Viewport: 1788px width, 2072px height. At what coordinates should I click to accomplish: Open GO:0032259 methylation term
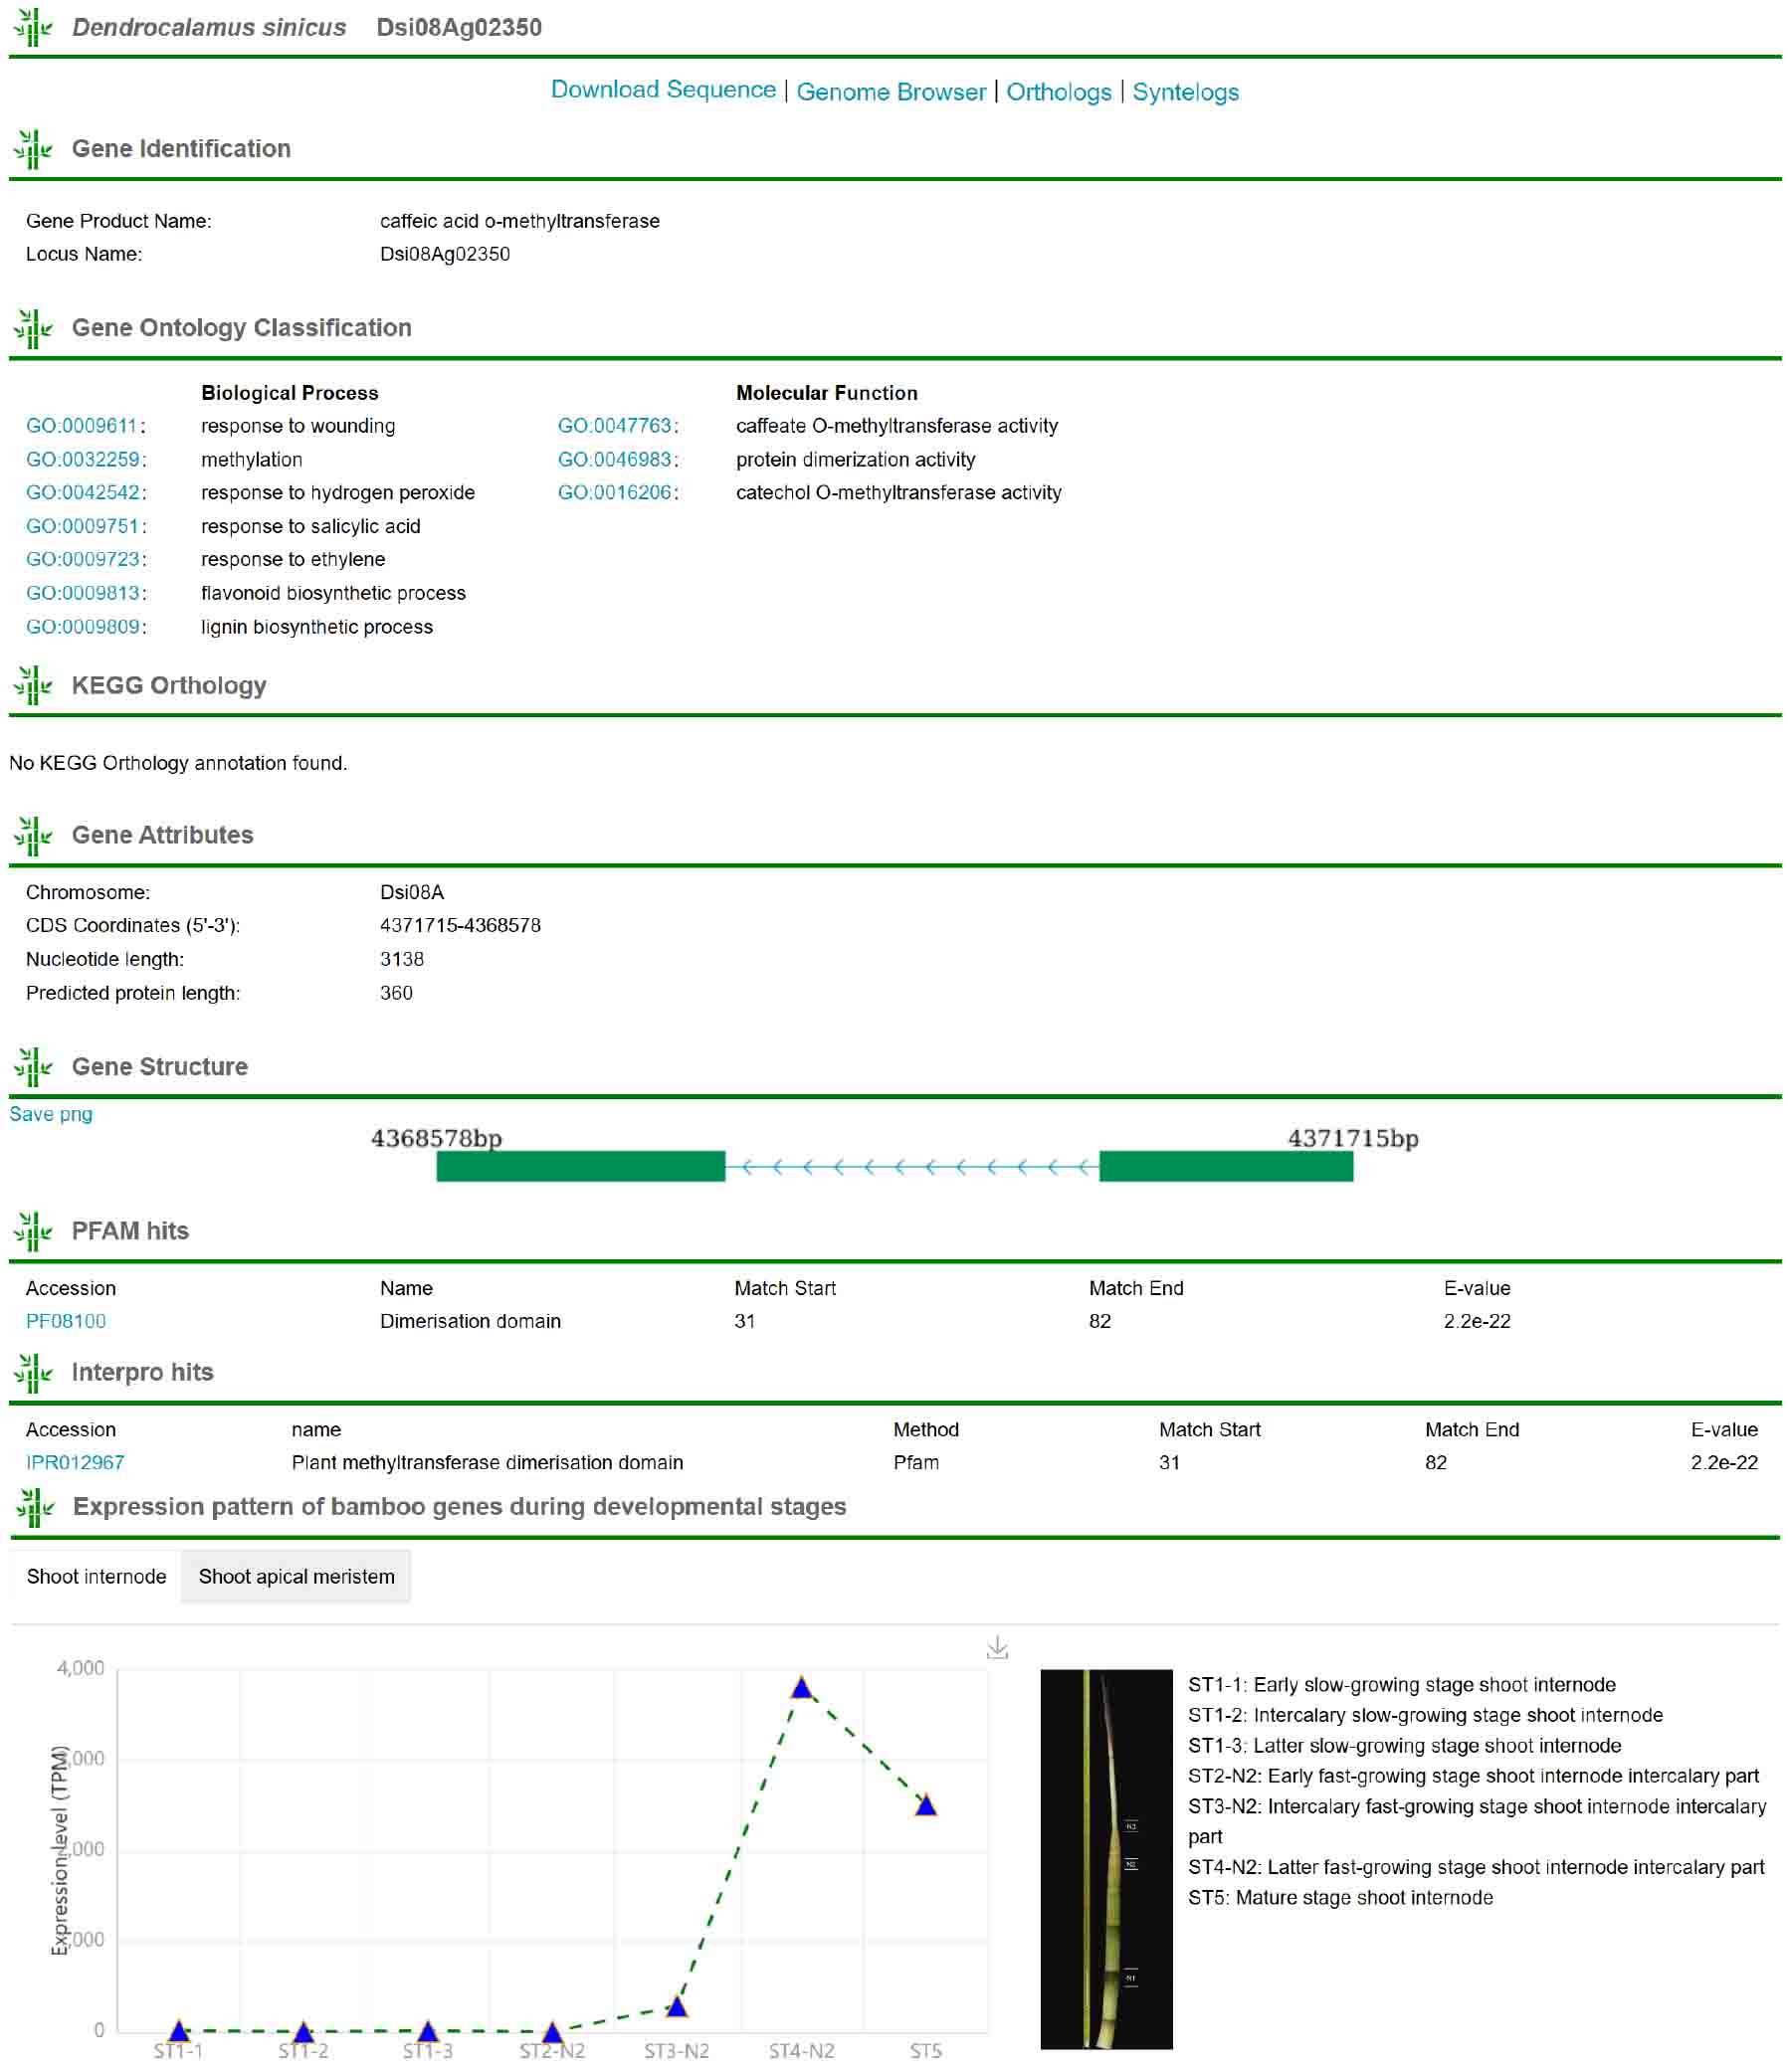point(82,460)
